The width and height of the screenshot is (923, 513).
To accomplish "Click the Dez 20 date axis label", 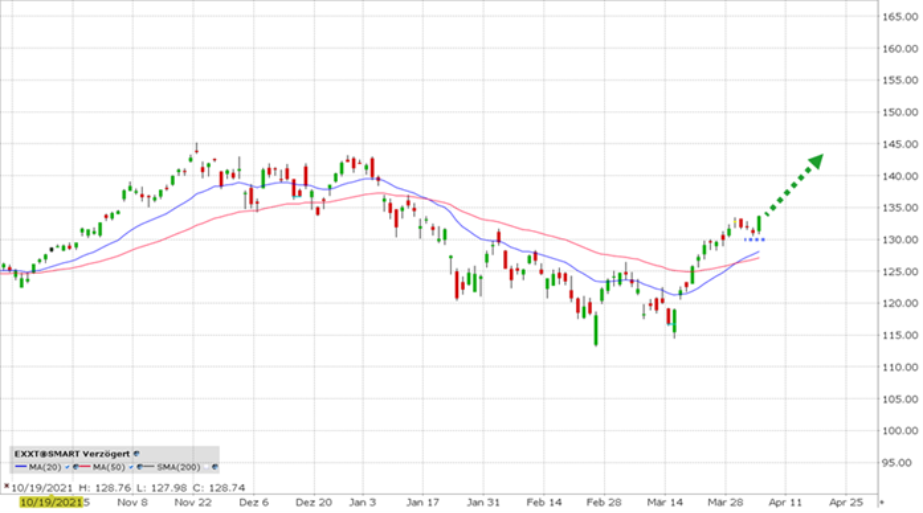I will point(314,502).
